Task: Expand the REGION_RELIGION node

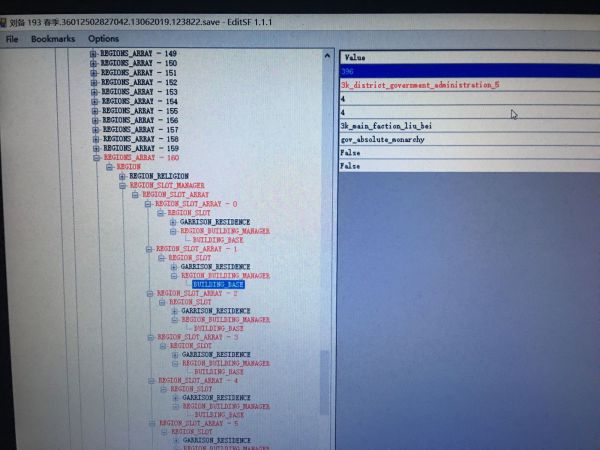Action: [122, 176]
